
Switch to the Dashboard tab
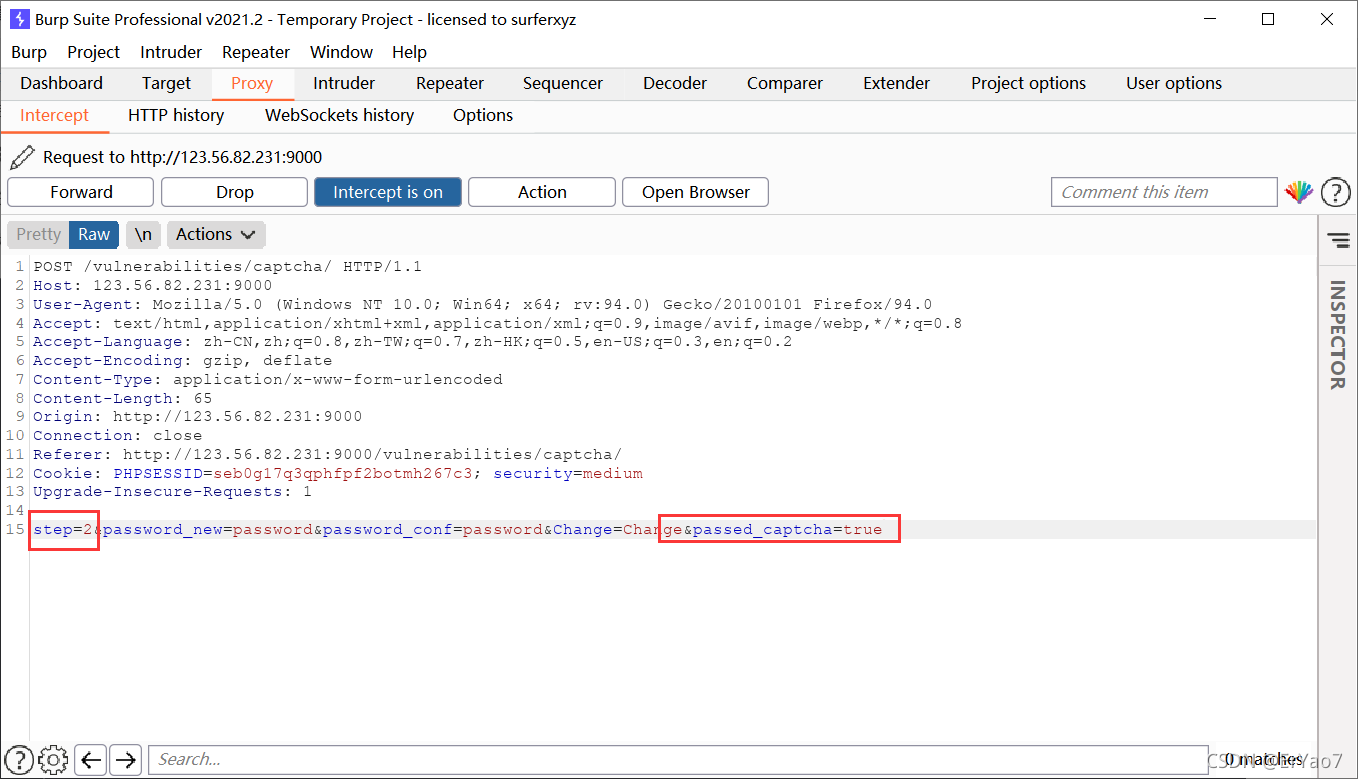[61, 83]
